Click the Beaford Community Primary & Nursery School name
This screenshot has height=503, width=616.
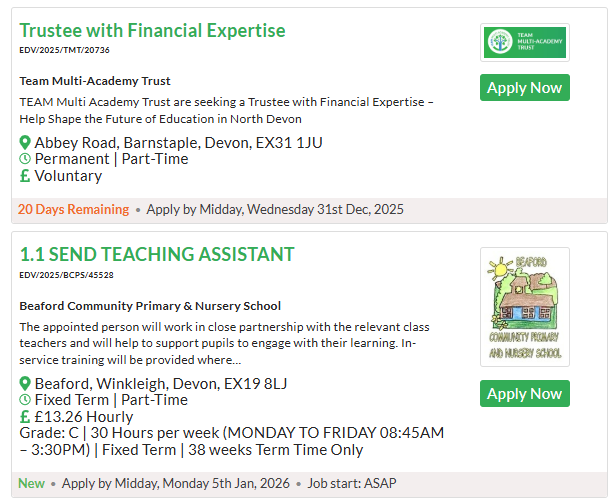click(150, 306)
